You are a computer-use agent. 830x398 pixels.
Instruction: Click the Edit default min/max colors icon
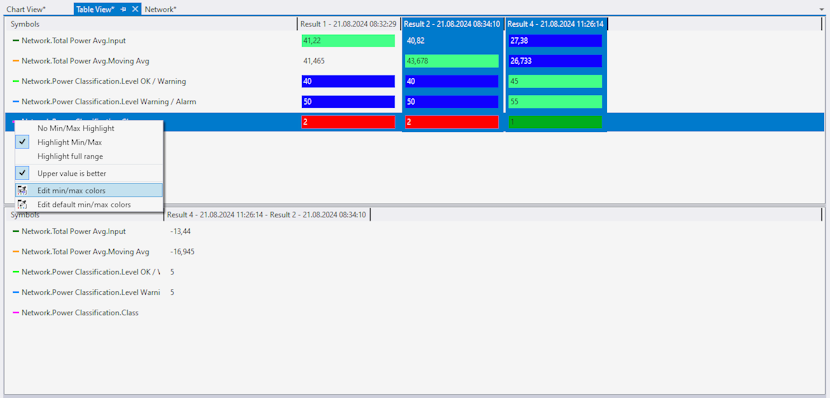pos(22,204)
